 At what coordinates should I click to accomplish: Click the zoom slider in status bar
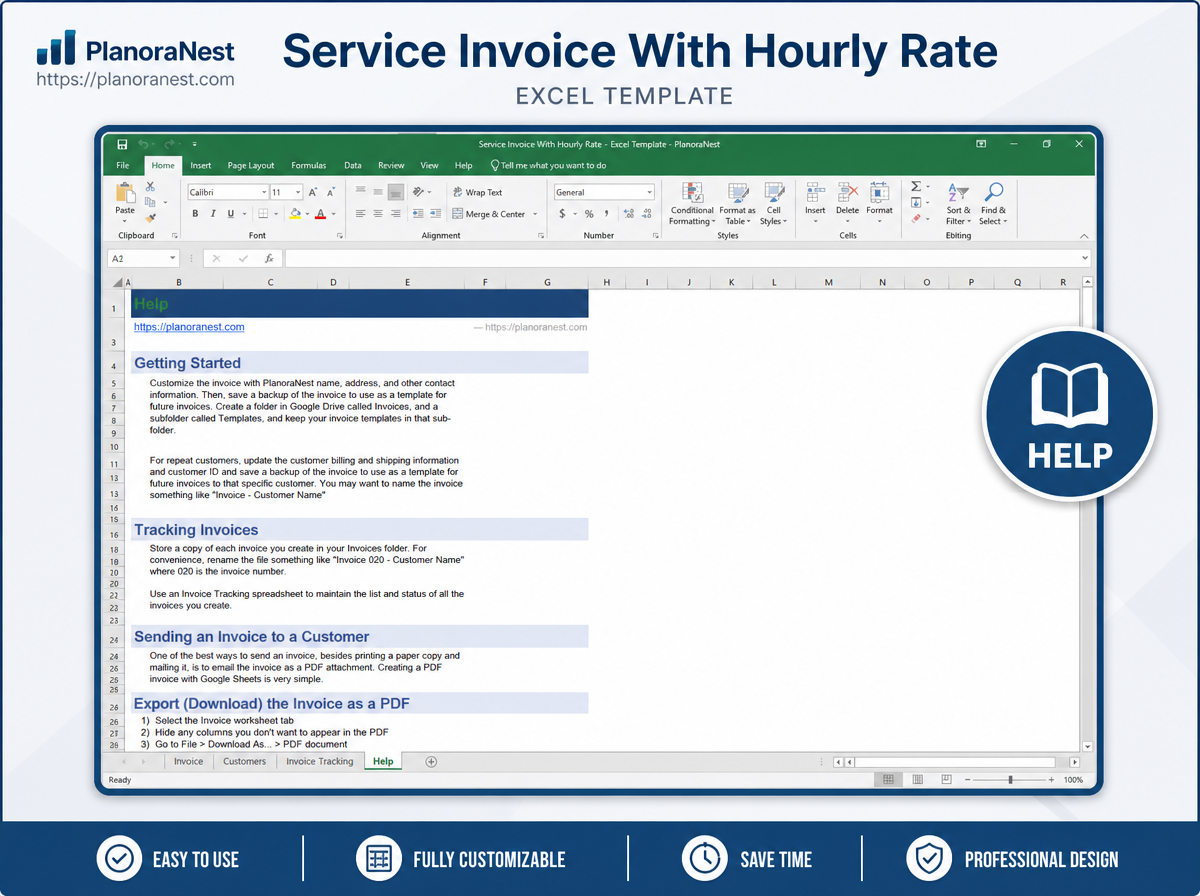coord(1011,779)
